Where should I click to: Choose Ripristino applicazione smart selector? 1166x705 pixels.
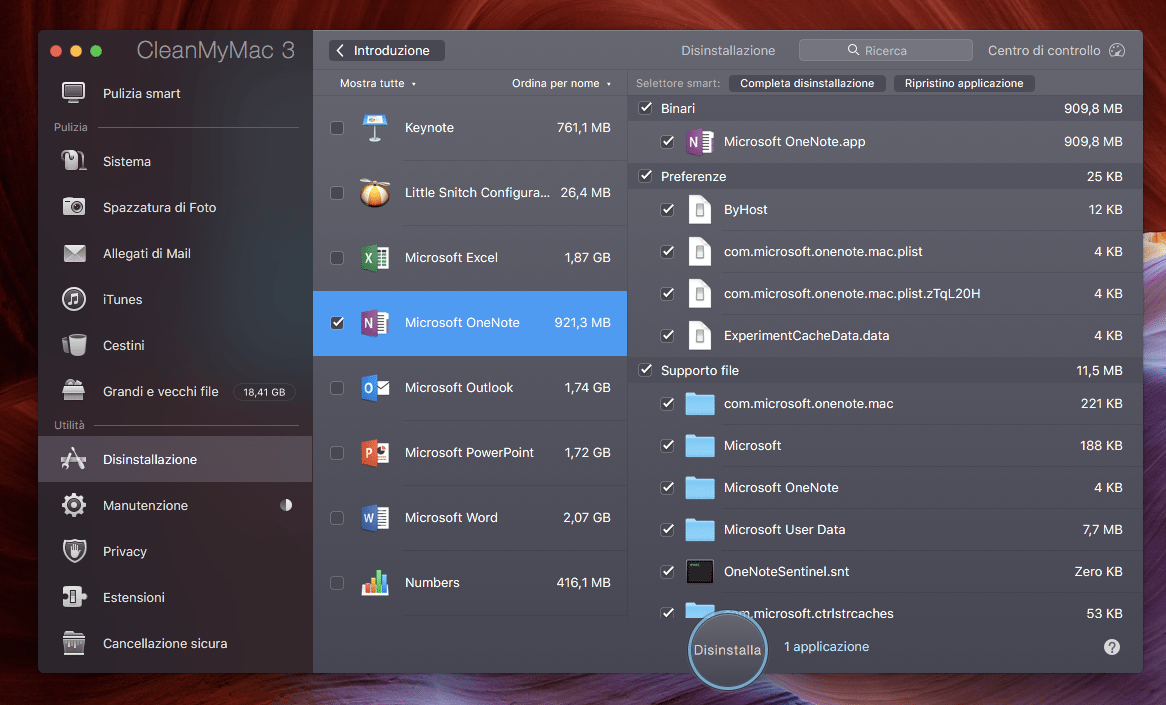[x=963, y=84]
